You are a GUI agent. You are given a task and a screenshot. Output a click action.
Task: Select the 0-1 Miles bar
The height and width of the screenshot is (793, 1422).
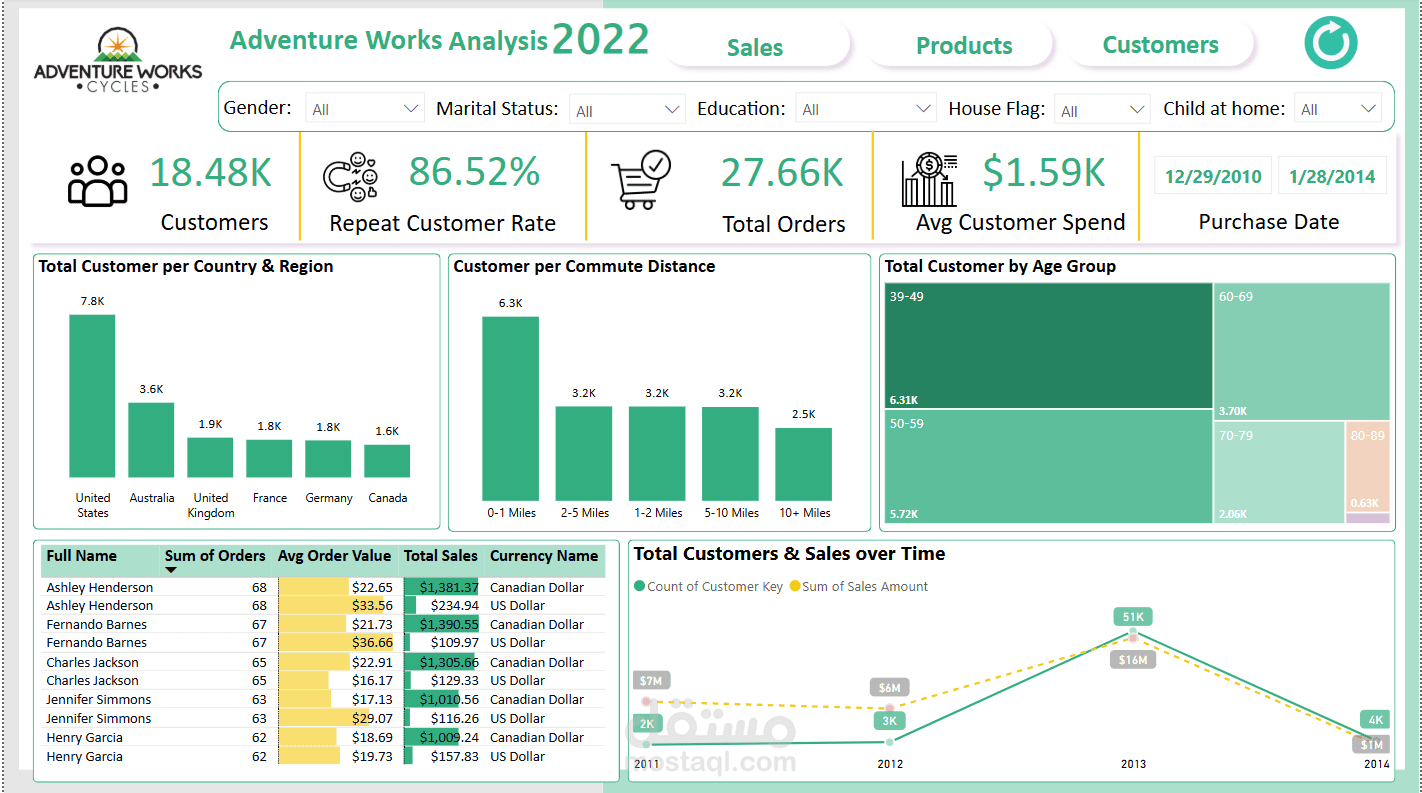click(511, 408)
